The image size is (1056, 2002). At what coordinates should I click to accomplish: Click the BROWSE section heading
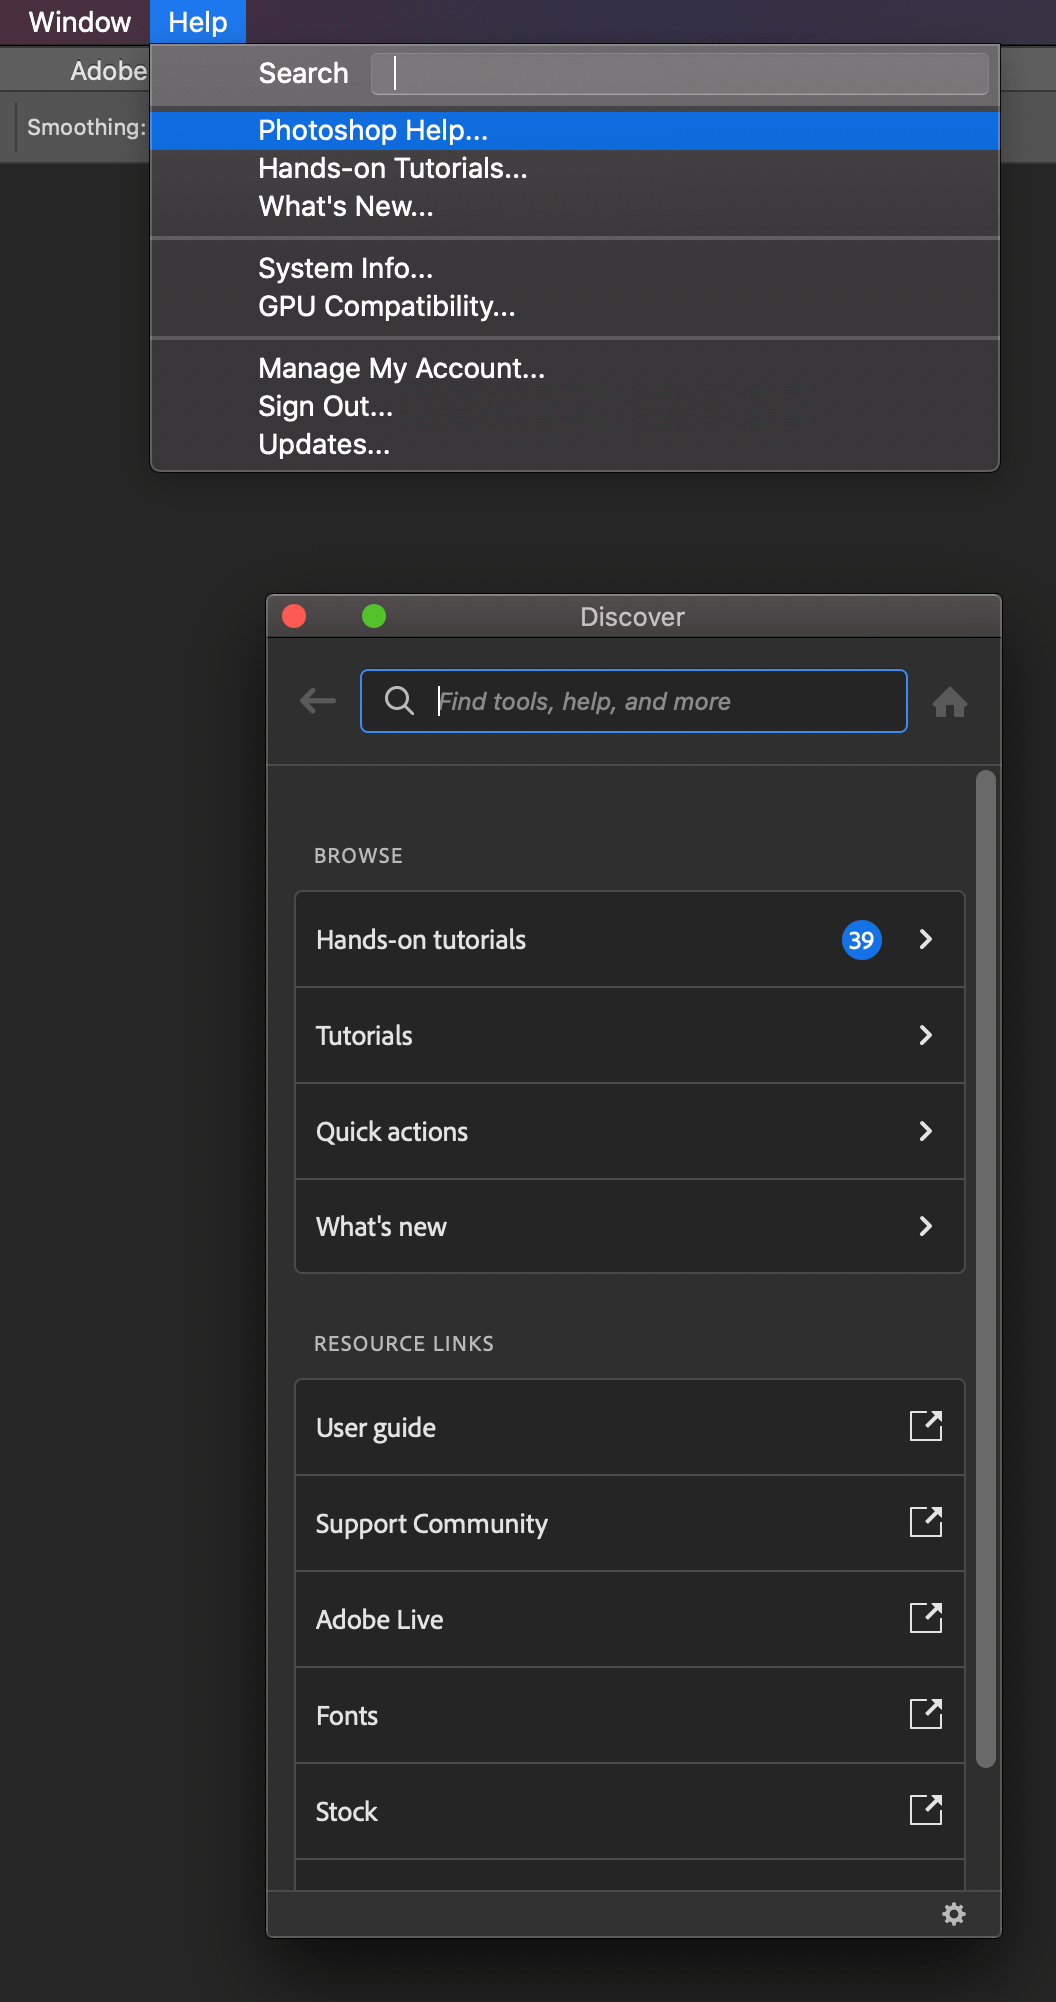358,856
